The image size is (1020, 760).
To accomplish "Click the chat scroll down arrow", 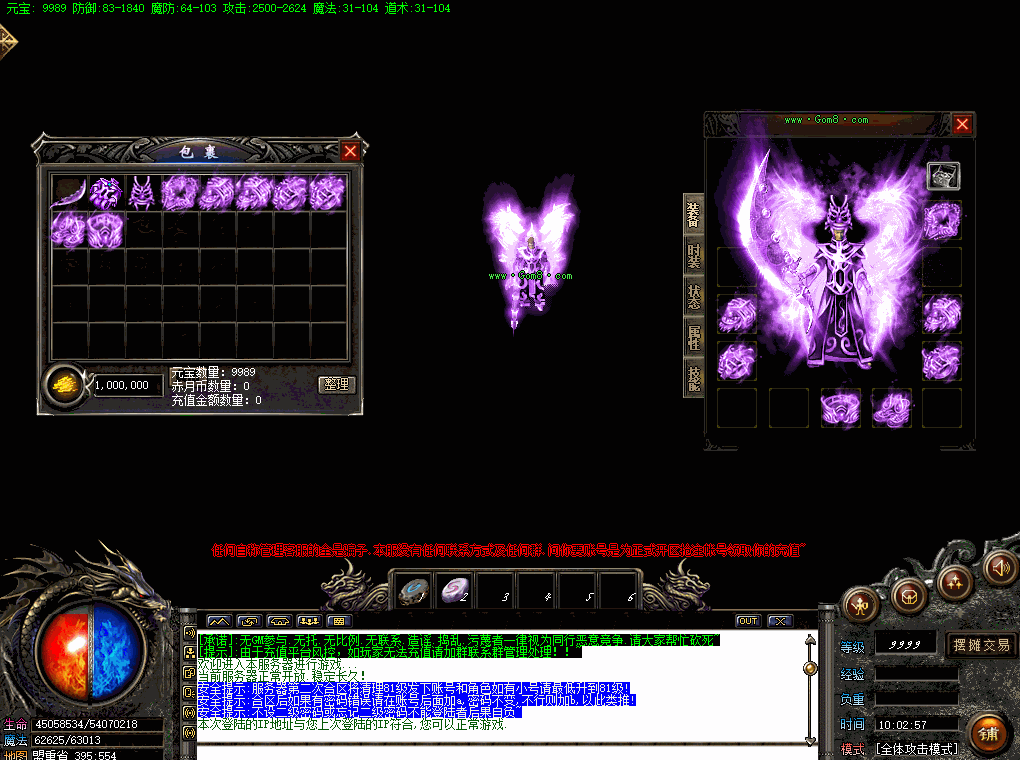I will 810,740.
